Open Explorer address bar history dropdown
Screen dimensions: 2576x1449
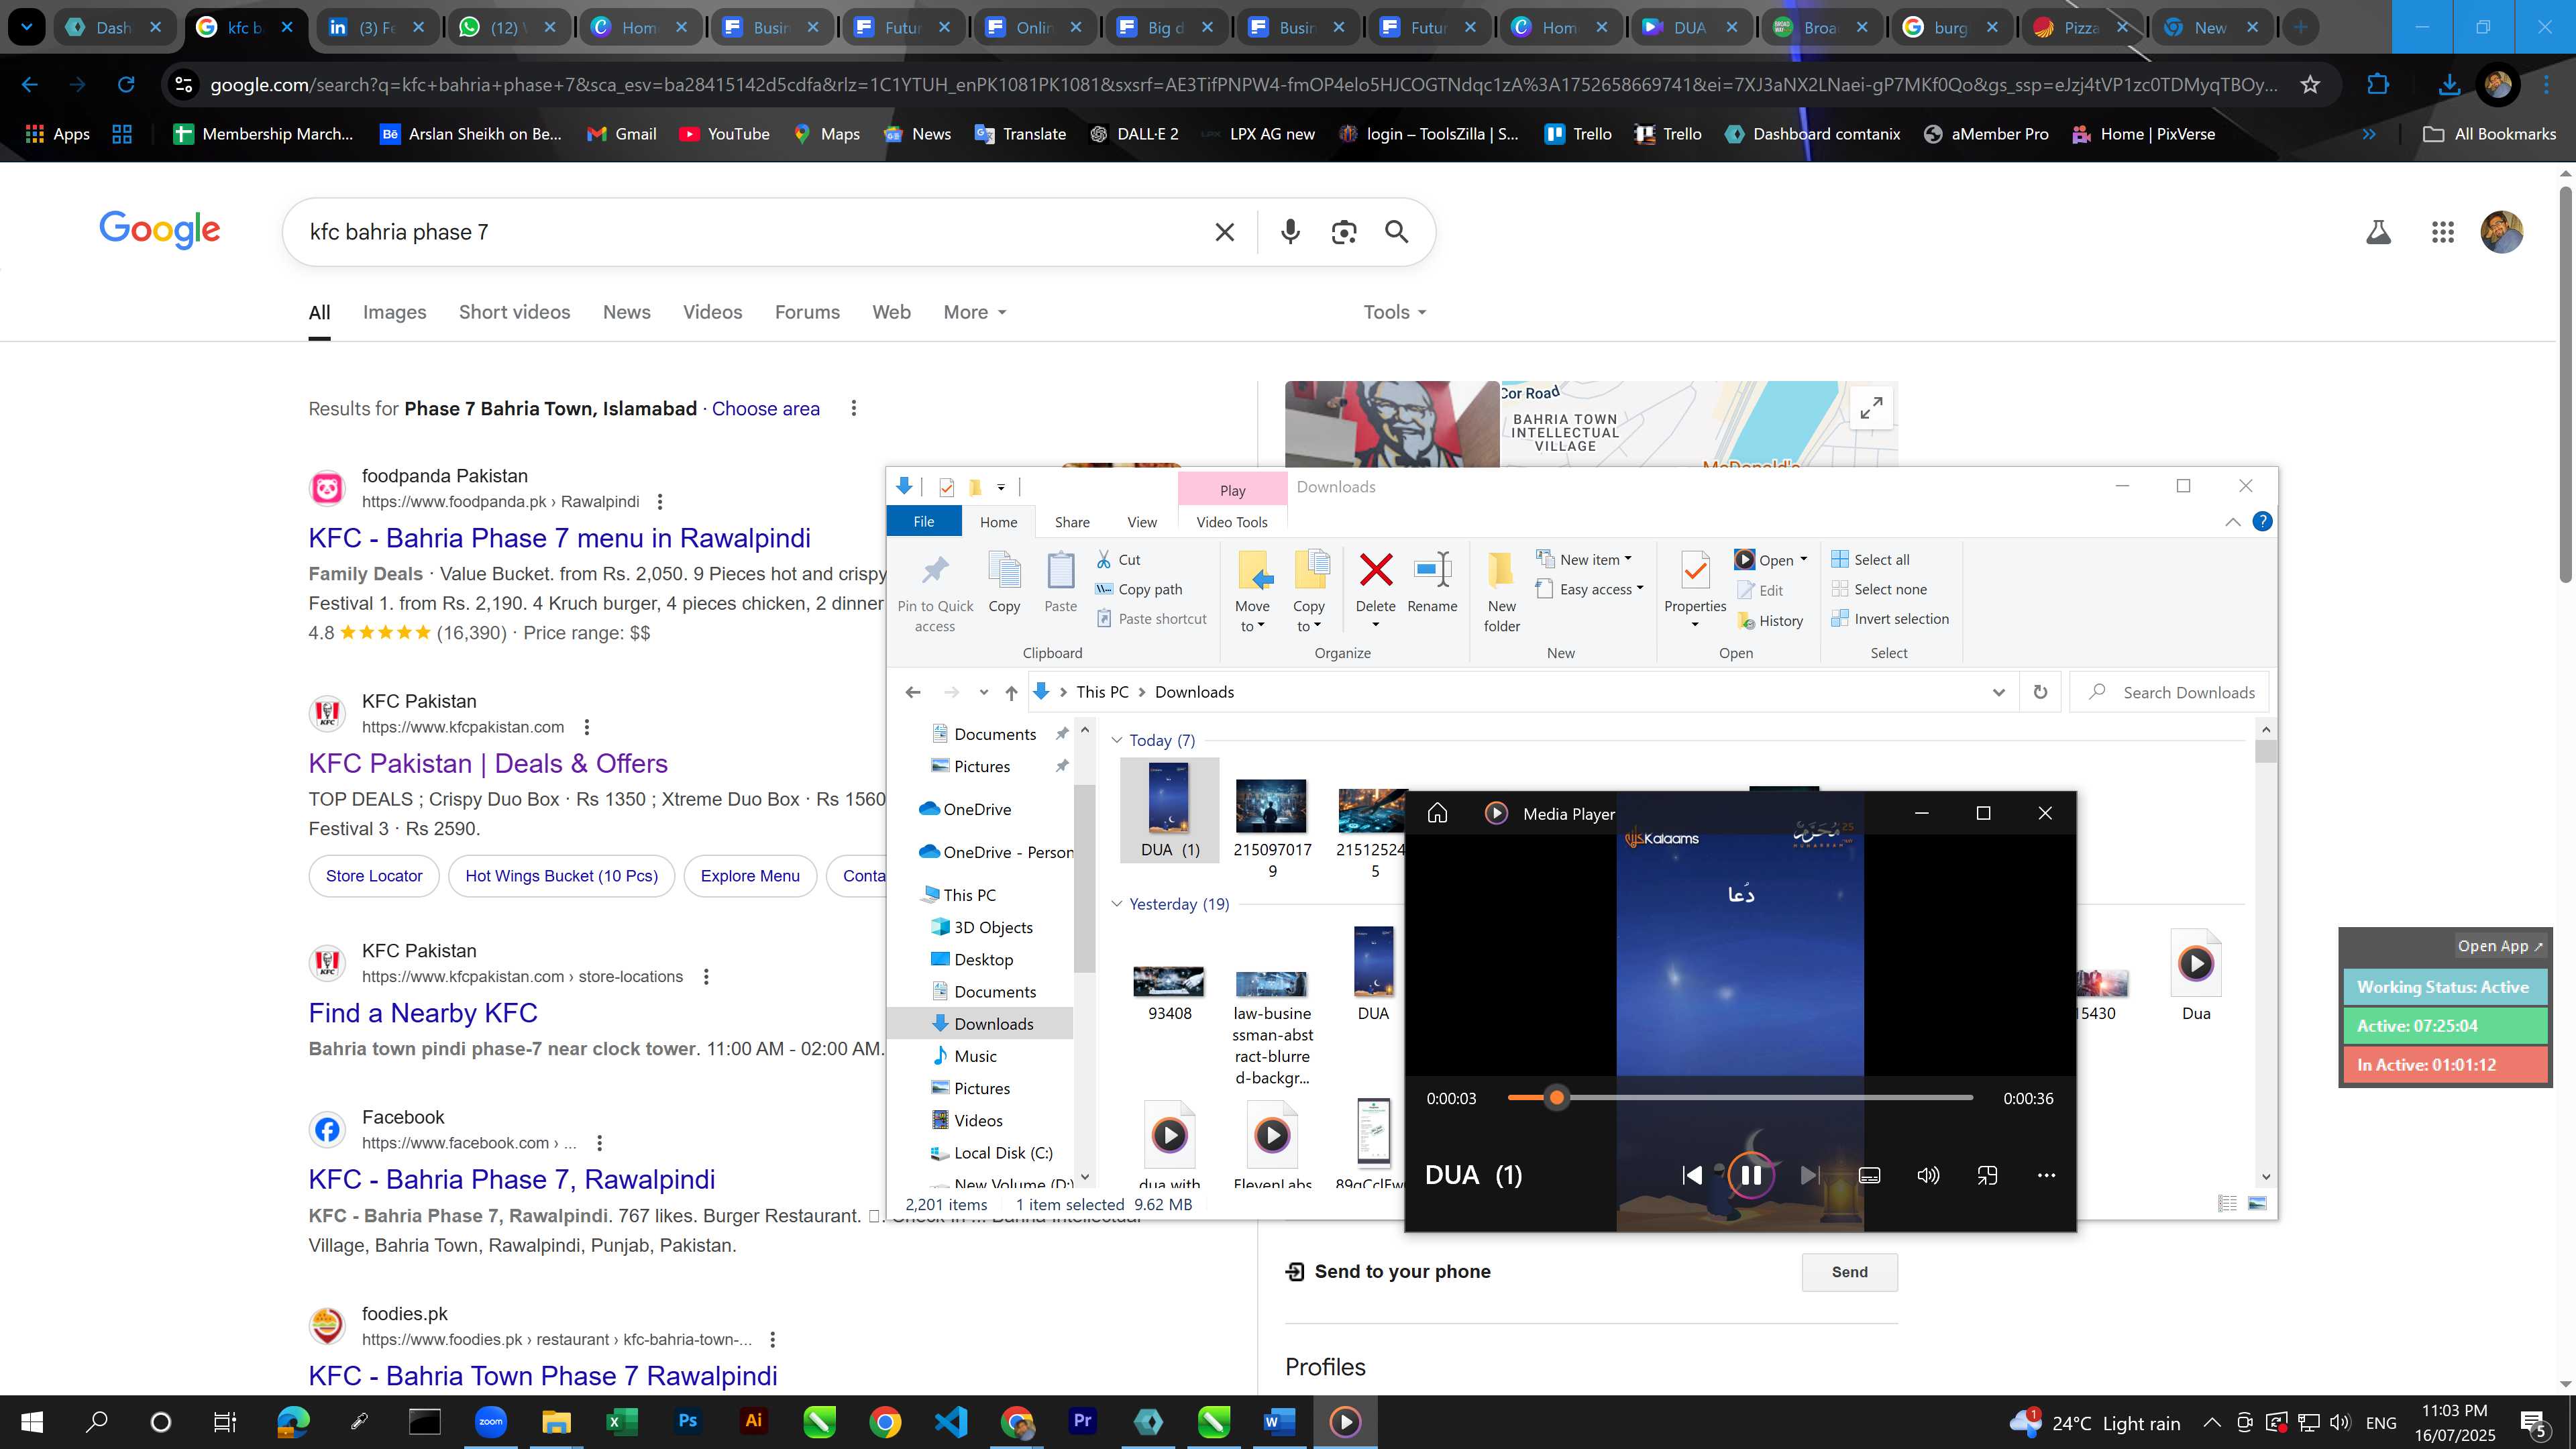[x=1998, y=693]
